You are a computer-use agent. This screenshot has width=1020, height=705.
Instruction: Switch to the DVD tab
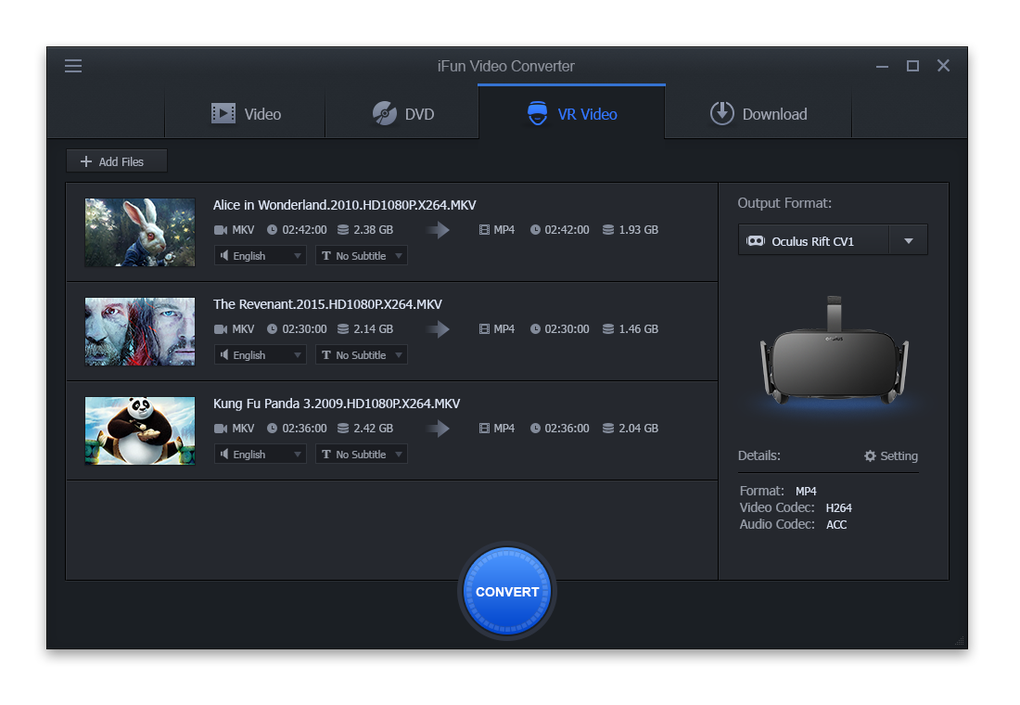pos(403,114)
